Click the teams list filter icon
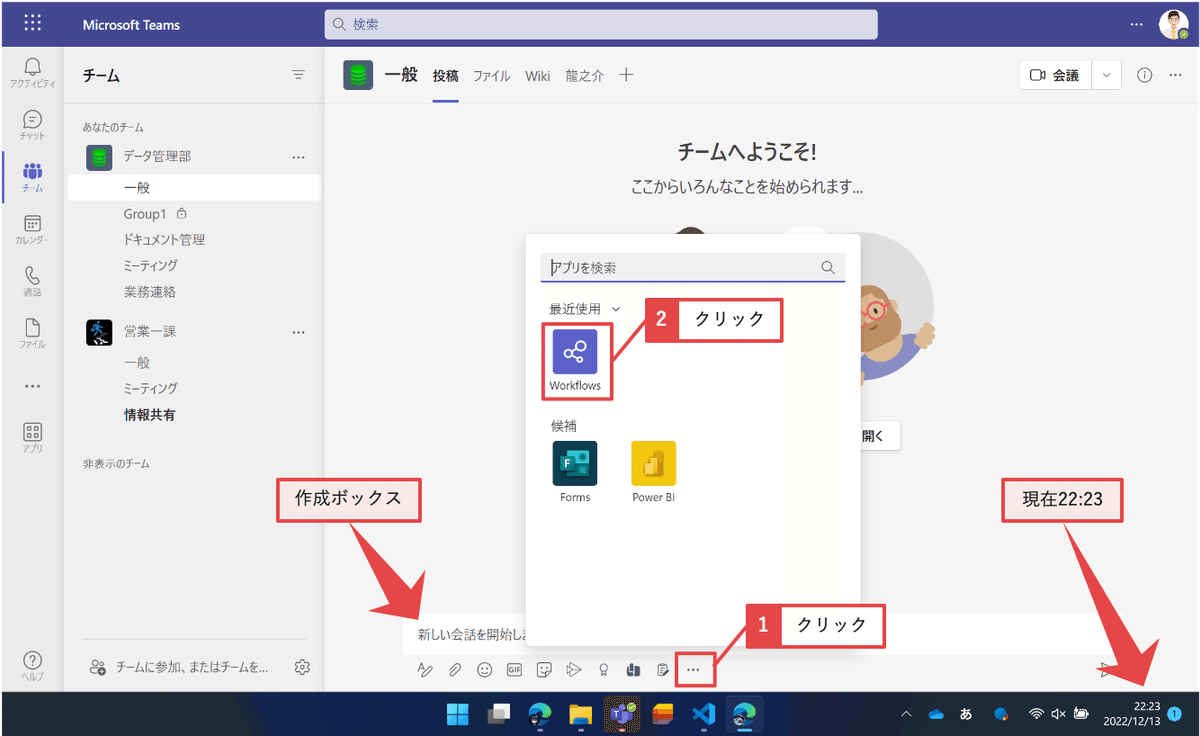 coord(298,75)
